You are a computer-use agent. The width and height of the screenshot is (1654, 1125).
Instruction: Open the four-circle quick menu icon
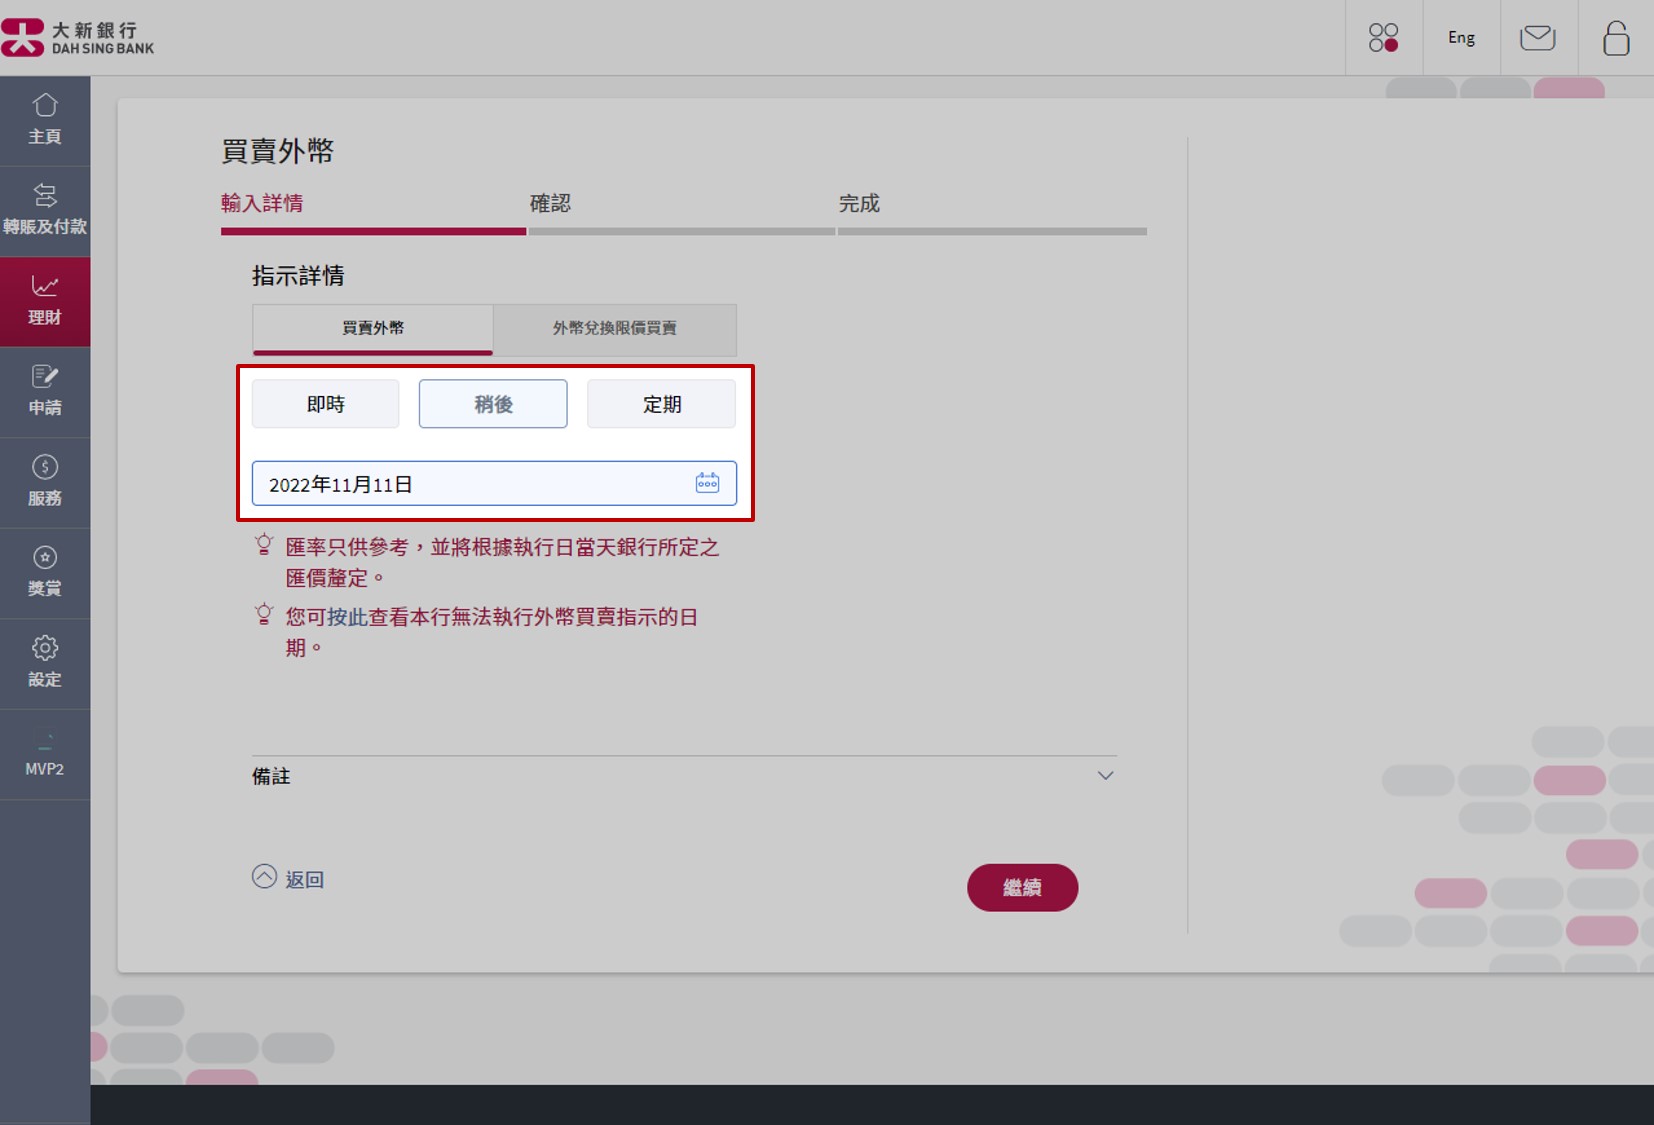1383,38
